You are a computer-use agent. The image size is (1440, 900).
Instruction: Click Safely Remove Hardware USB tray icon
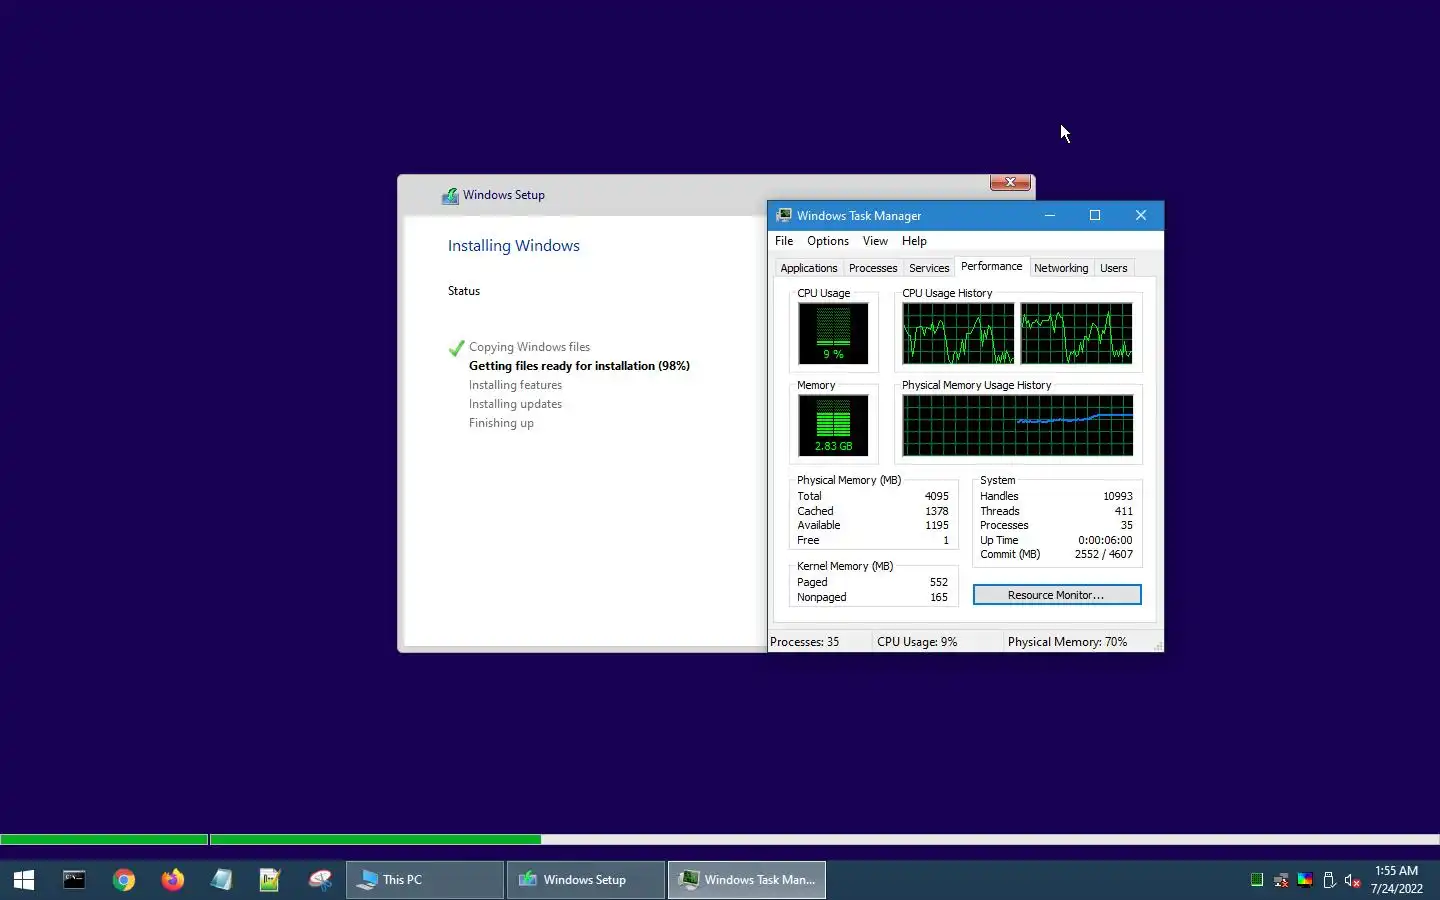pos(1329,880)
